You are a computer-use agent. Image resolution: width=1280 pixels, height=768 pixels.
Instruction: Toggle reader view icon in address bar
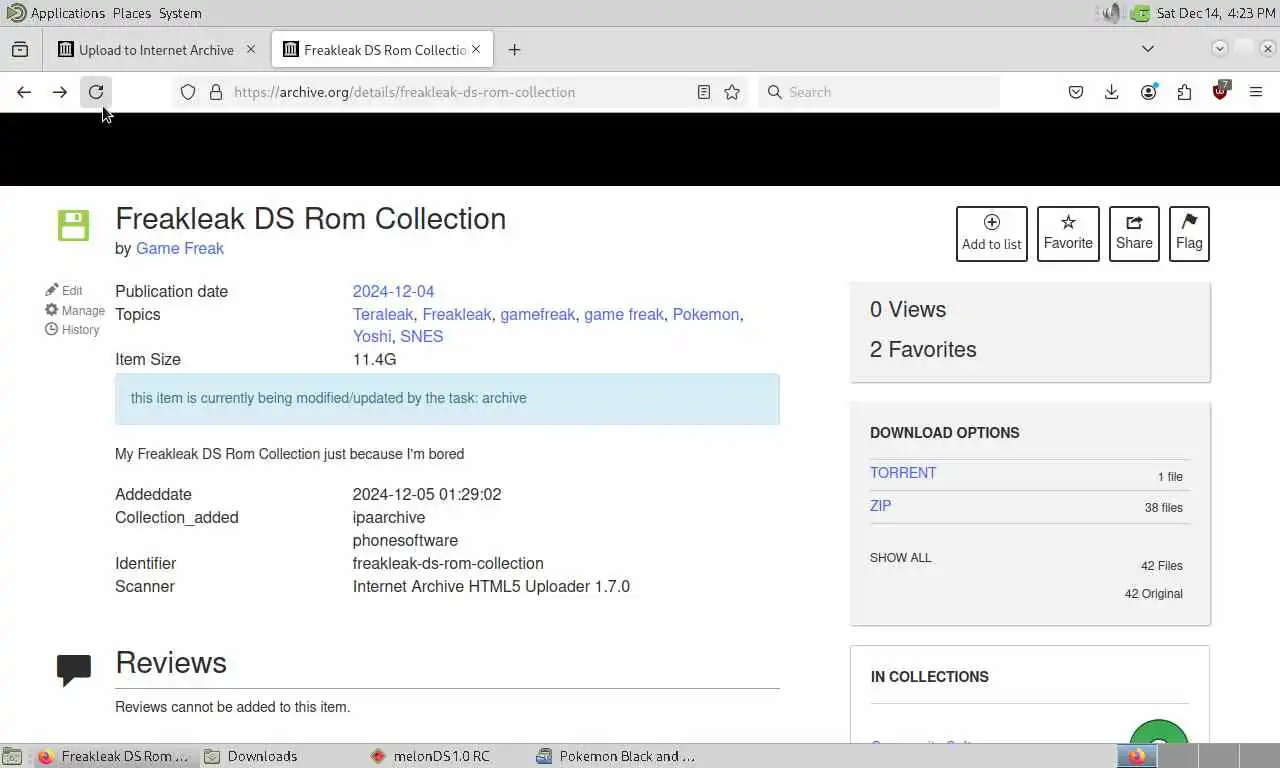704,92
